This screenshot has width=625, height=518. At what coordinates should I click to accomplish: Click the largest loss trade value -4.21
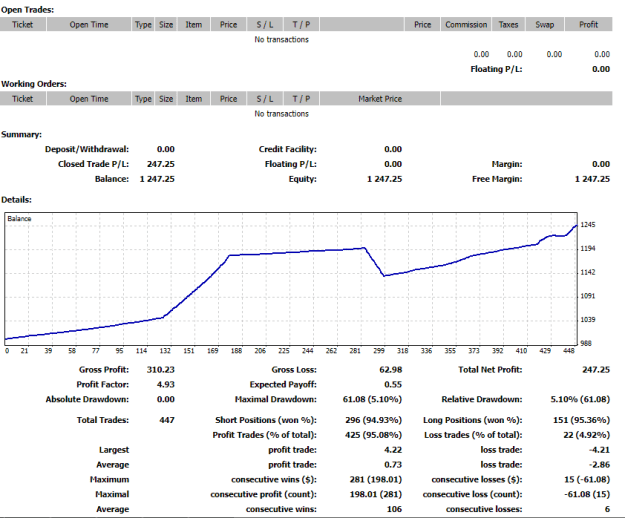pos(599,450)
